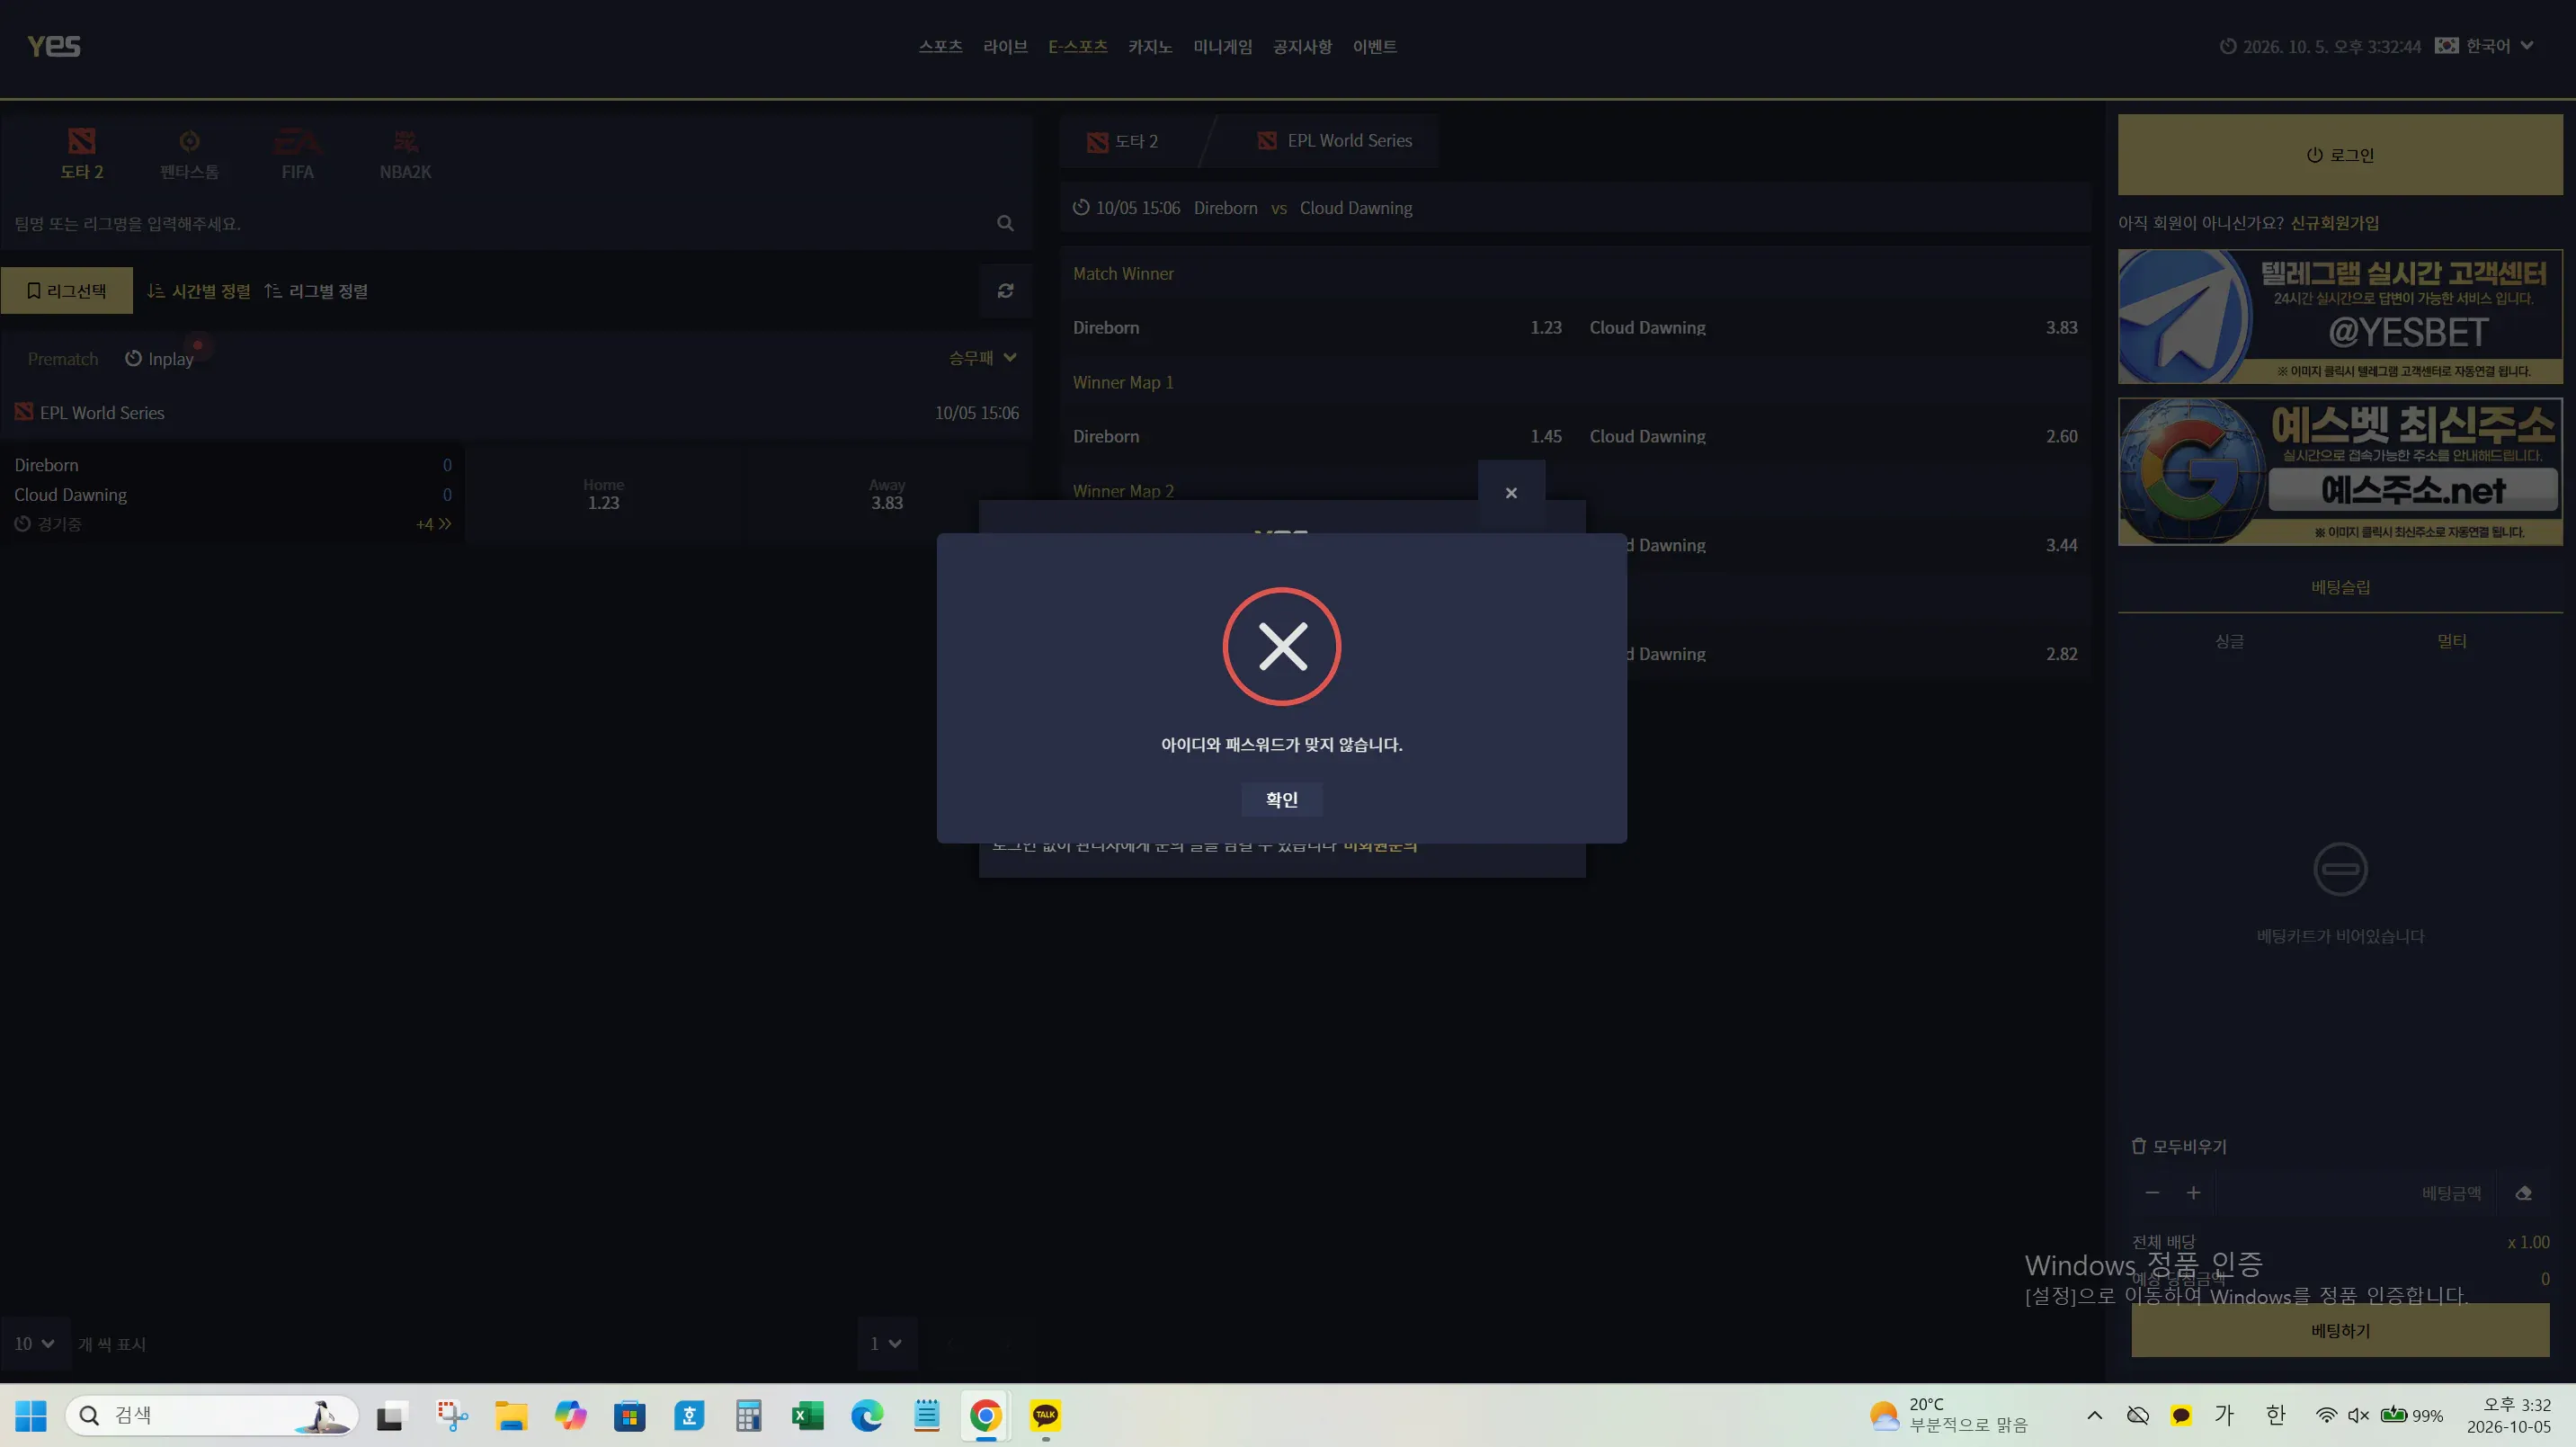
Task: Select the NBA2K game icon
Action: [405, 154]
